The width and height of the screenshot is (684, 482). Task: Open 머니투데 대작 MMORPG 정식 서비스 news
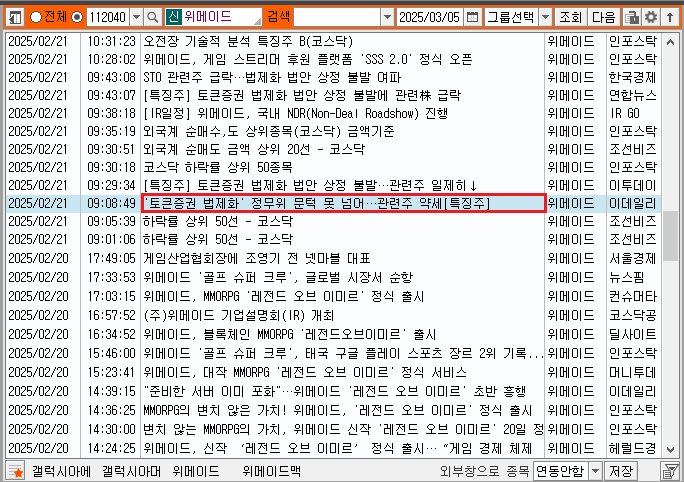(305, 372)
